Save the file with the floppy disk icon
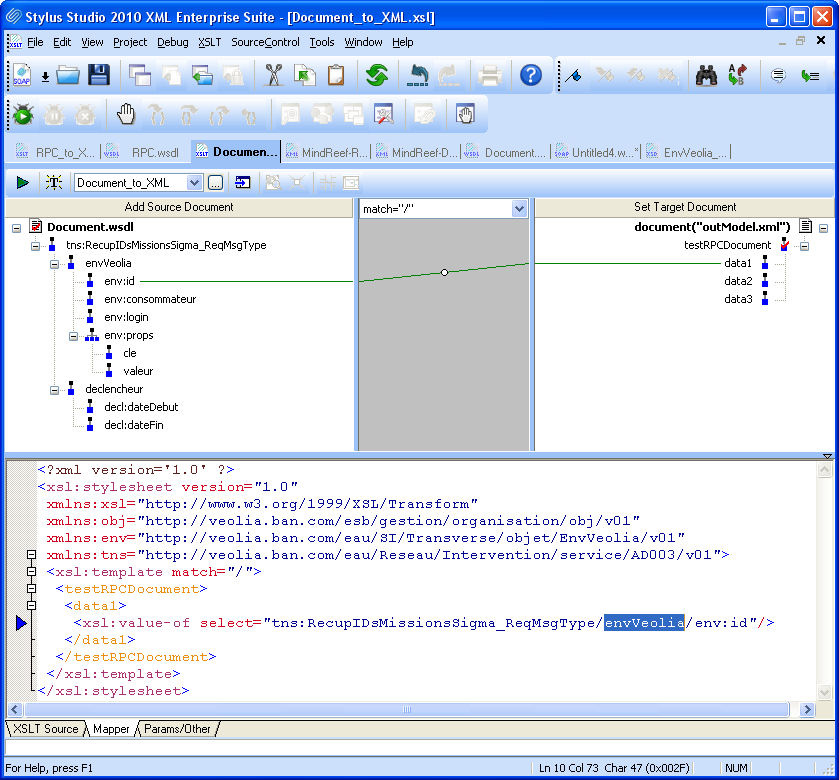The image size is (839, 780). tap(98, 75)
